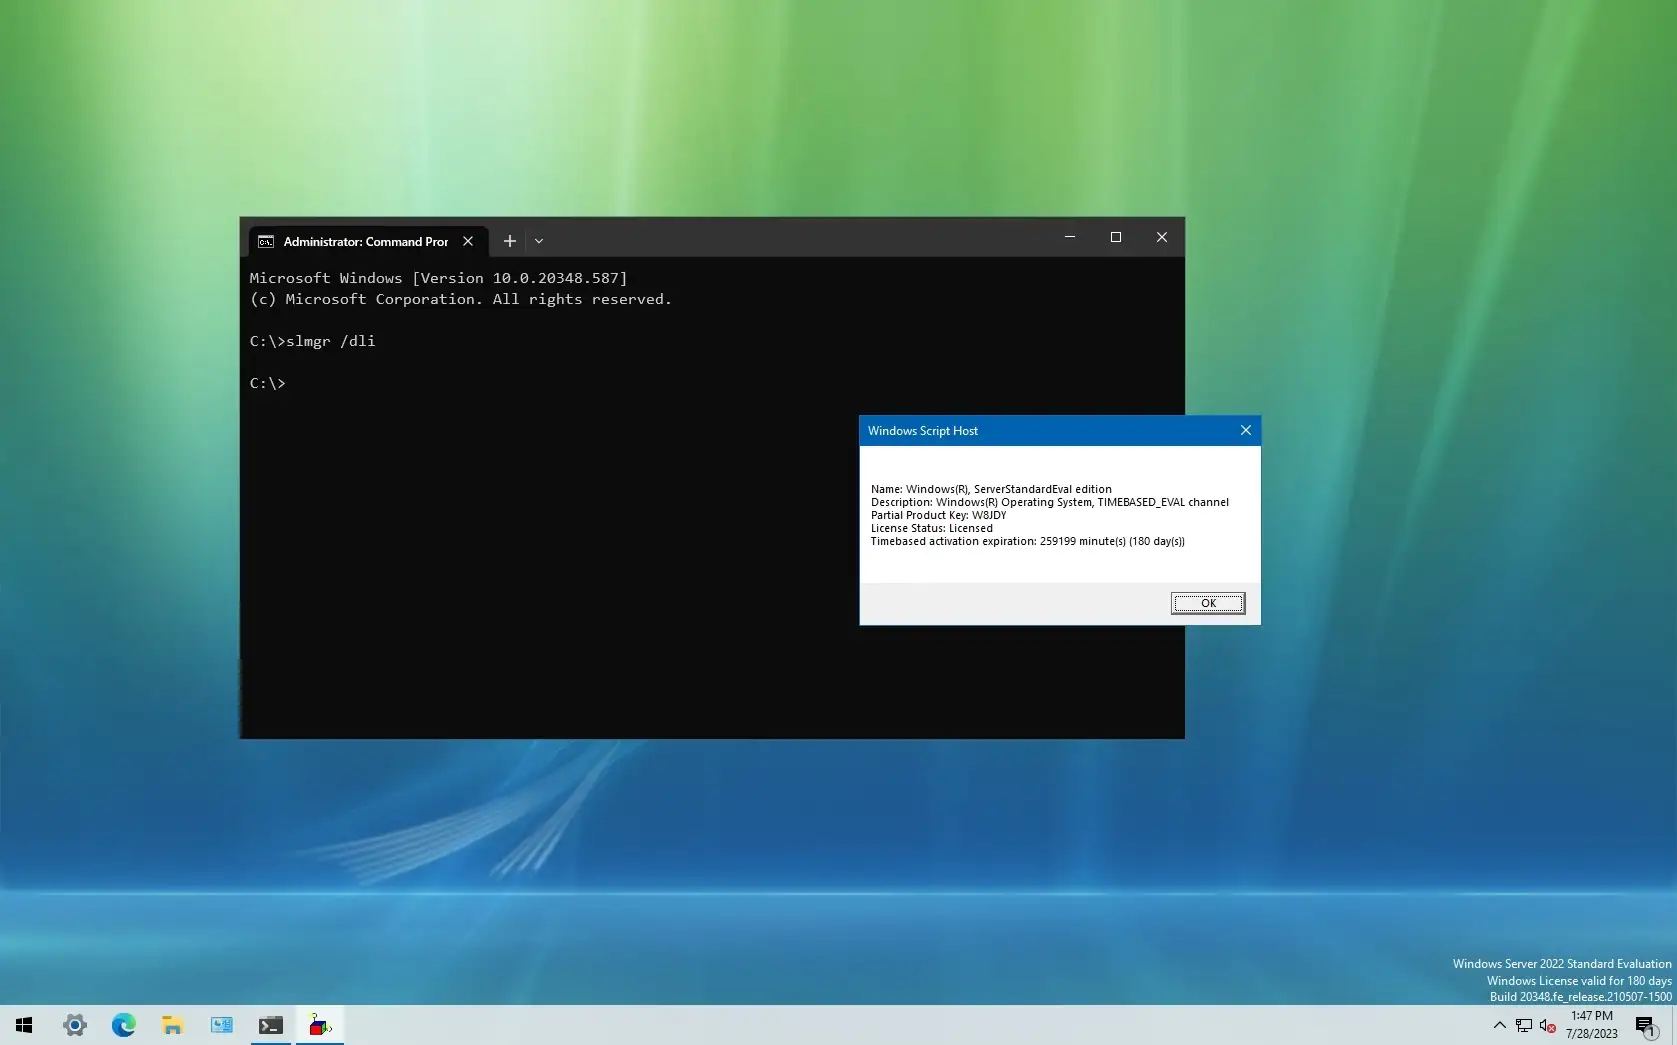
Task: Click the empty C:\> prompt line
Action: tap(268, 383)
